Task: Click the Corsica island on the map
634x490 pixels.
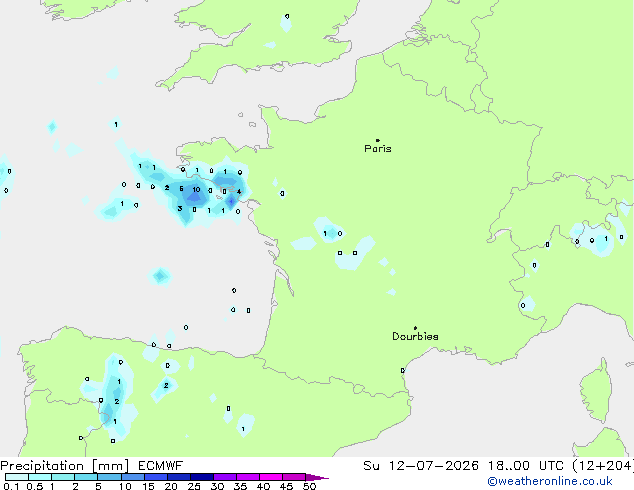Action: [x=597, y=391]
